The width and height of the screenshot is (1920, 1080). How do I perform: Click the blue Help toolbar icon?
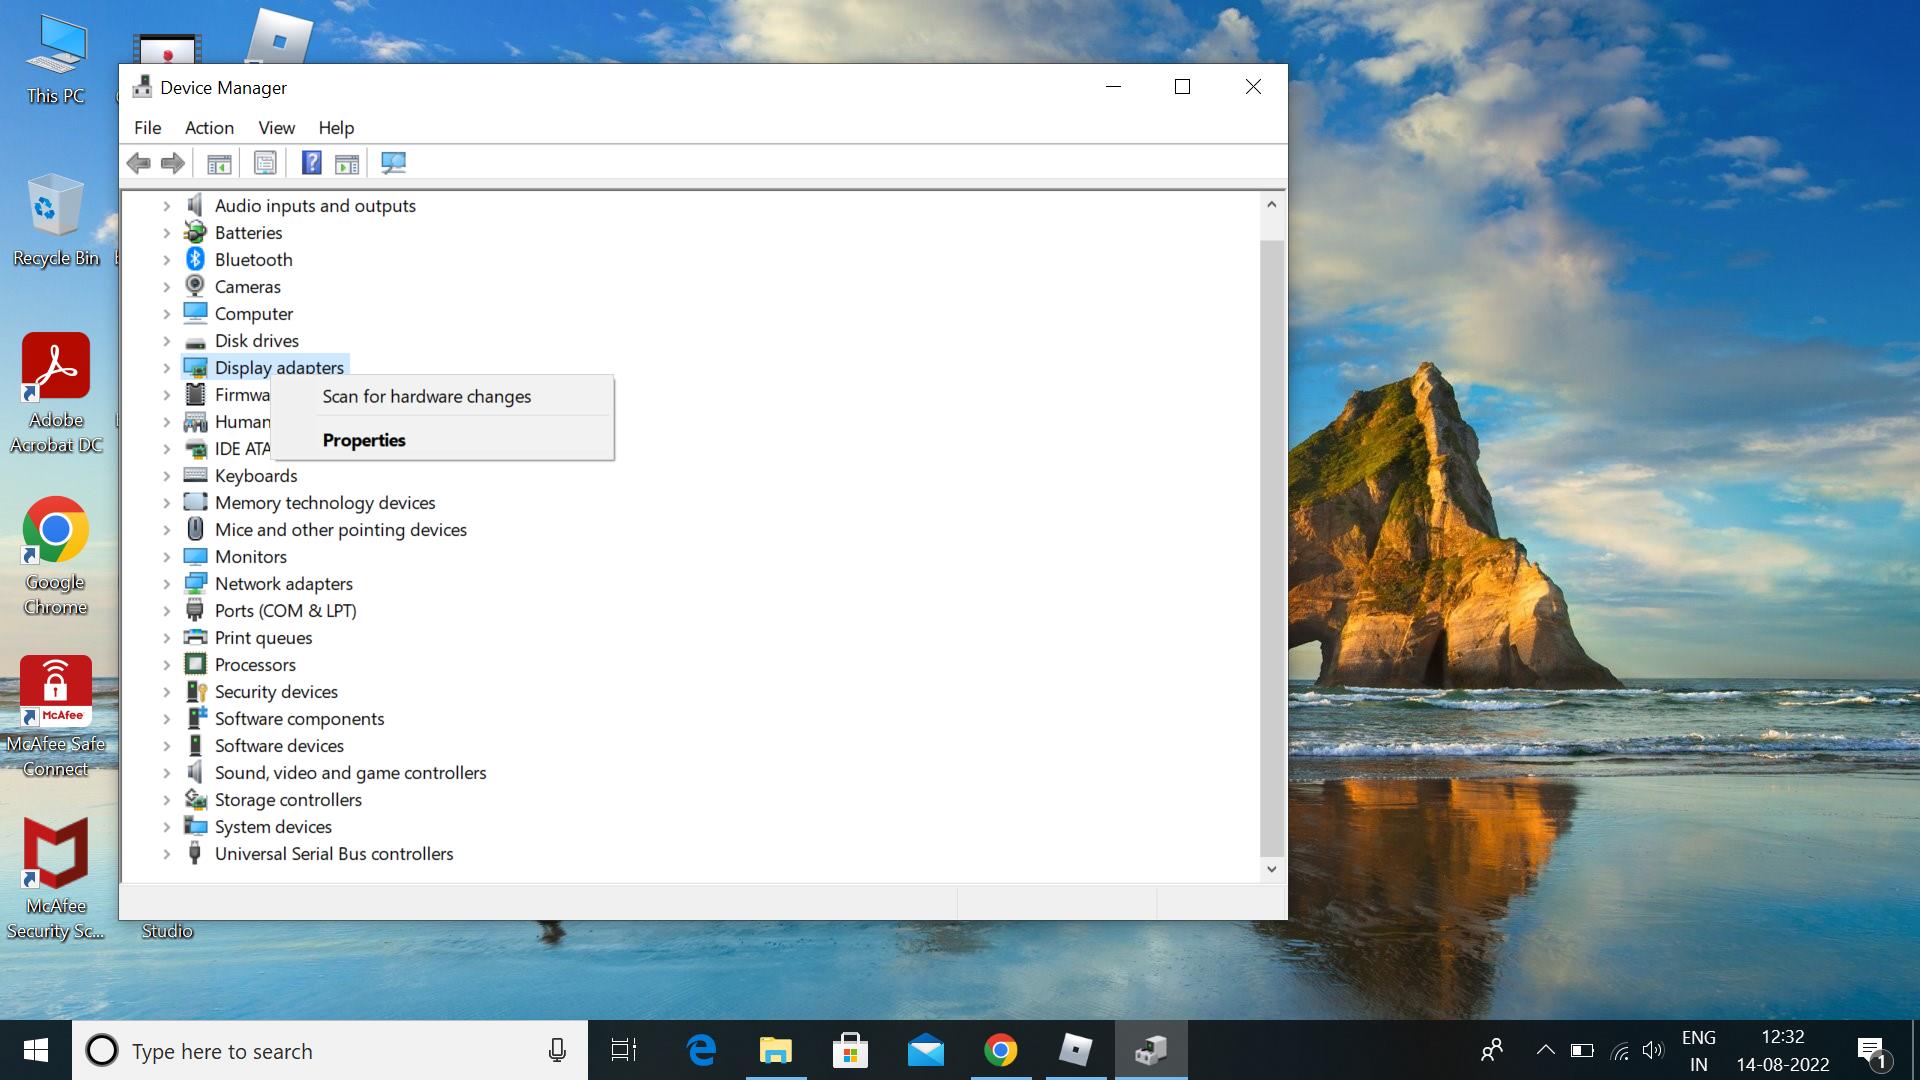pos(312,163)
